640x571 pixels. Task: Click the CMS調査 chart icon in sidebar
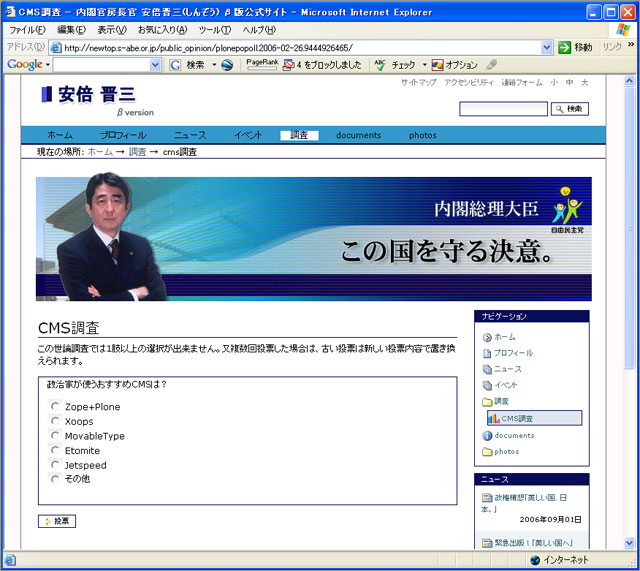click(x=494, y=418)
